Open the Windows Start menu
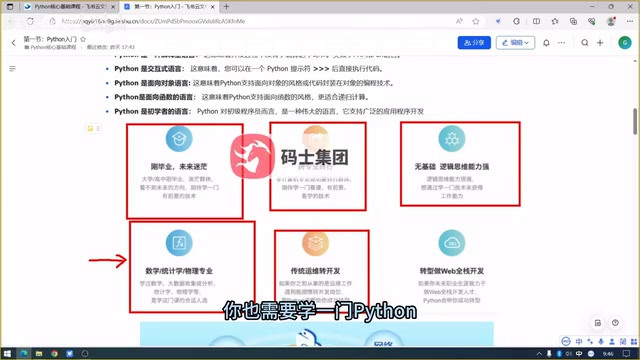The width and height of the screenshot is (640, 360). pos(7,353)
